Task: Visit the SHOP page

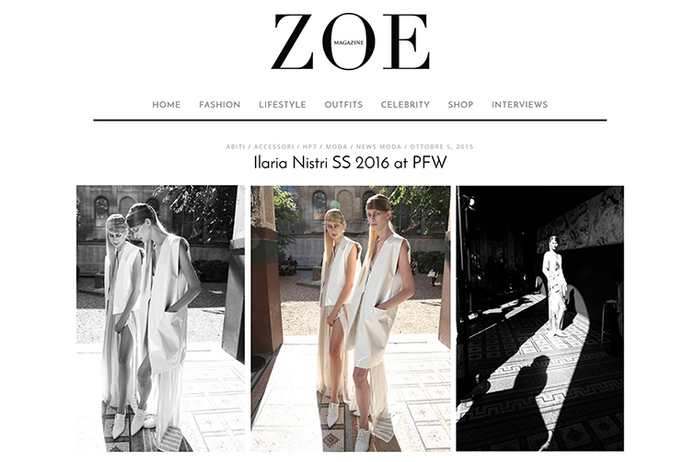Action: pyautogui.click(x=461, y=105)
